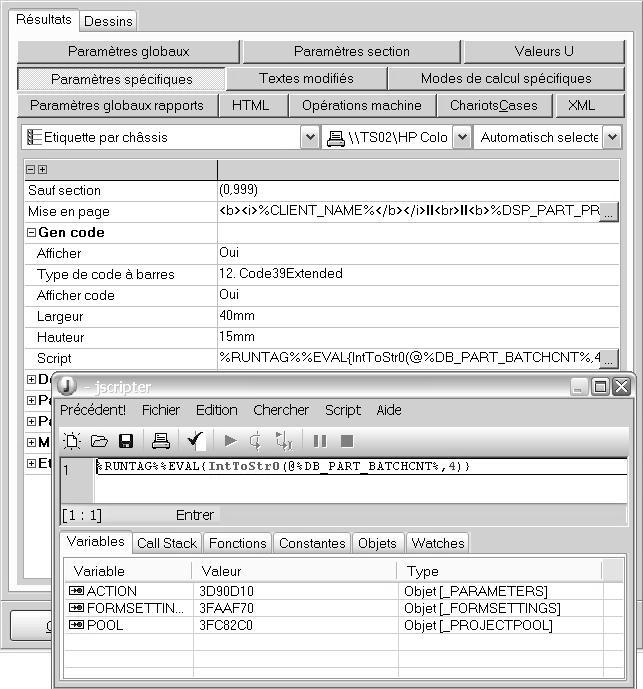
Task: Open the Etiquette par châssis dropdown
Action: (x=310, y=137)
